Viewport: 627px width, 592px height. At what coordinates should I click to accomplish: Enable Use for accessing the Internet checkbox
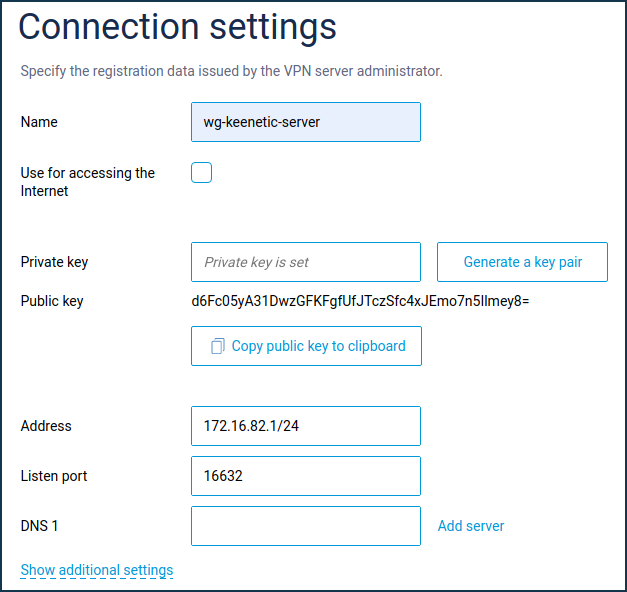pos(201,172)
